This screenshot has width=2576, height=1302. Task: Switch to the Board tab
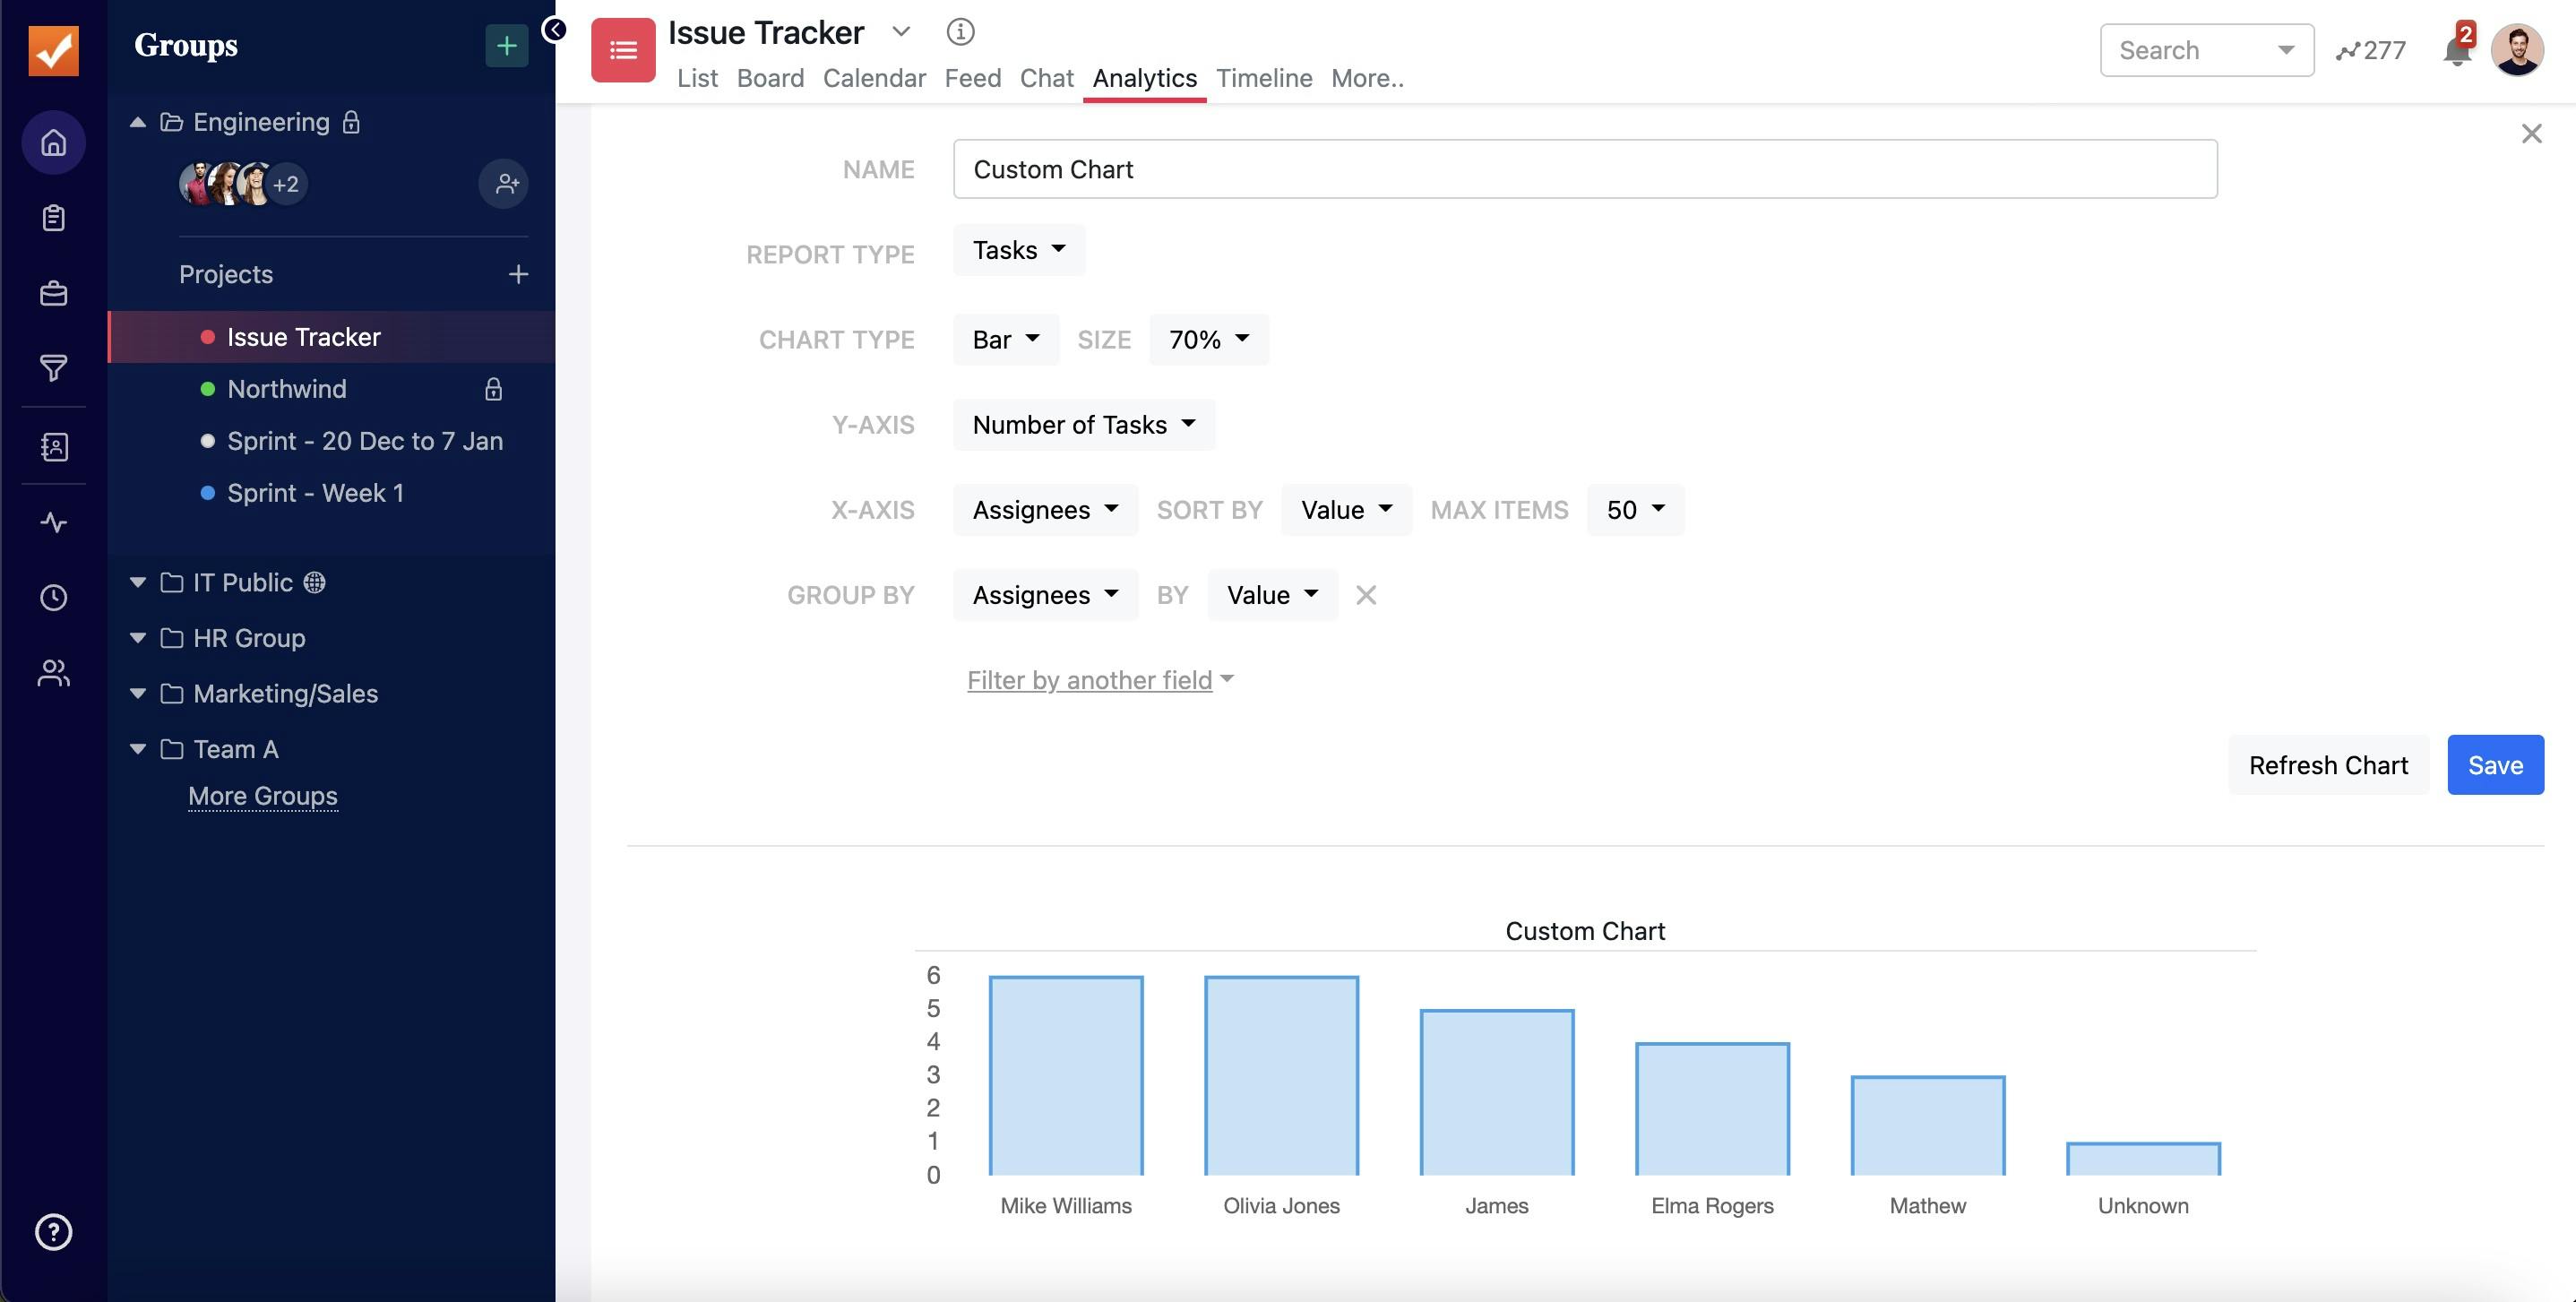769,78
